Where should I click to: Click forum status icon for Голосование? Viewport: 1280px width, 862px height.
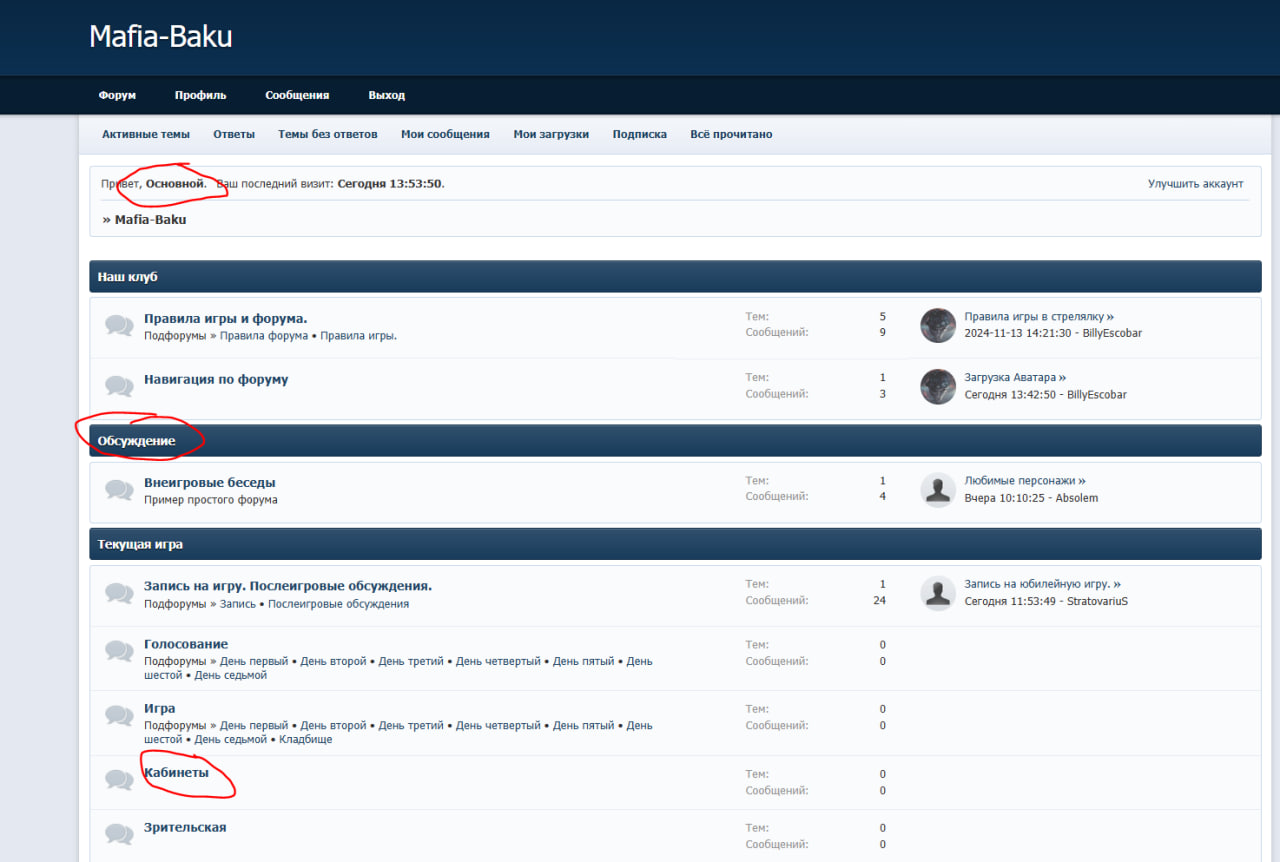tap(119, 651)
